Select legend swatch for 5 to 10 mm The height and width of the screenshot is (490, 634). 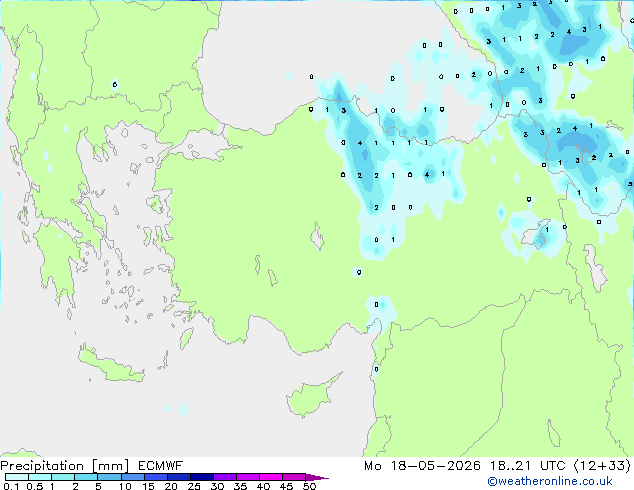[109, 477]
